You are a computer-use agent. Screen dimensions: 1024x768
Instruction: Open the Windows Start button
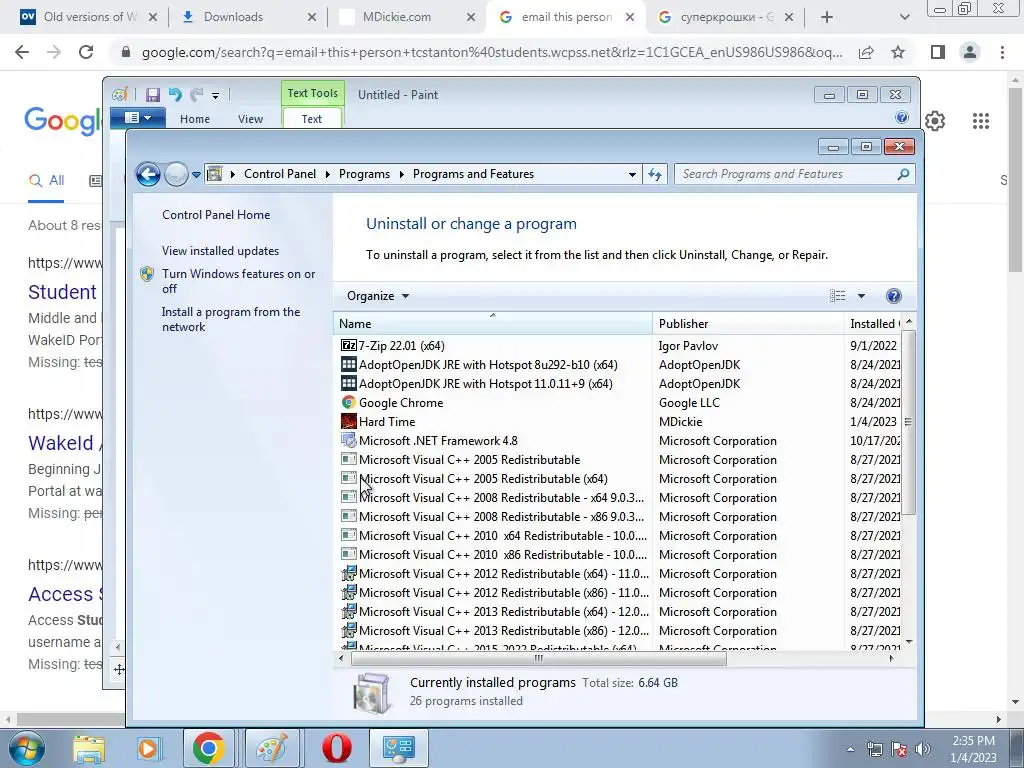point(25,748)
